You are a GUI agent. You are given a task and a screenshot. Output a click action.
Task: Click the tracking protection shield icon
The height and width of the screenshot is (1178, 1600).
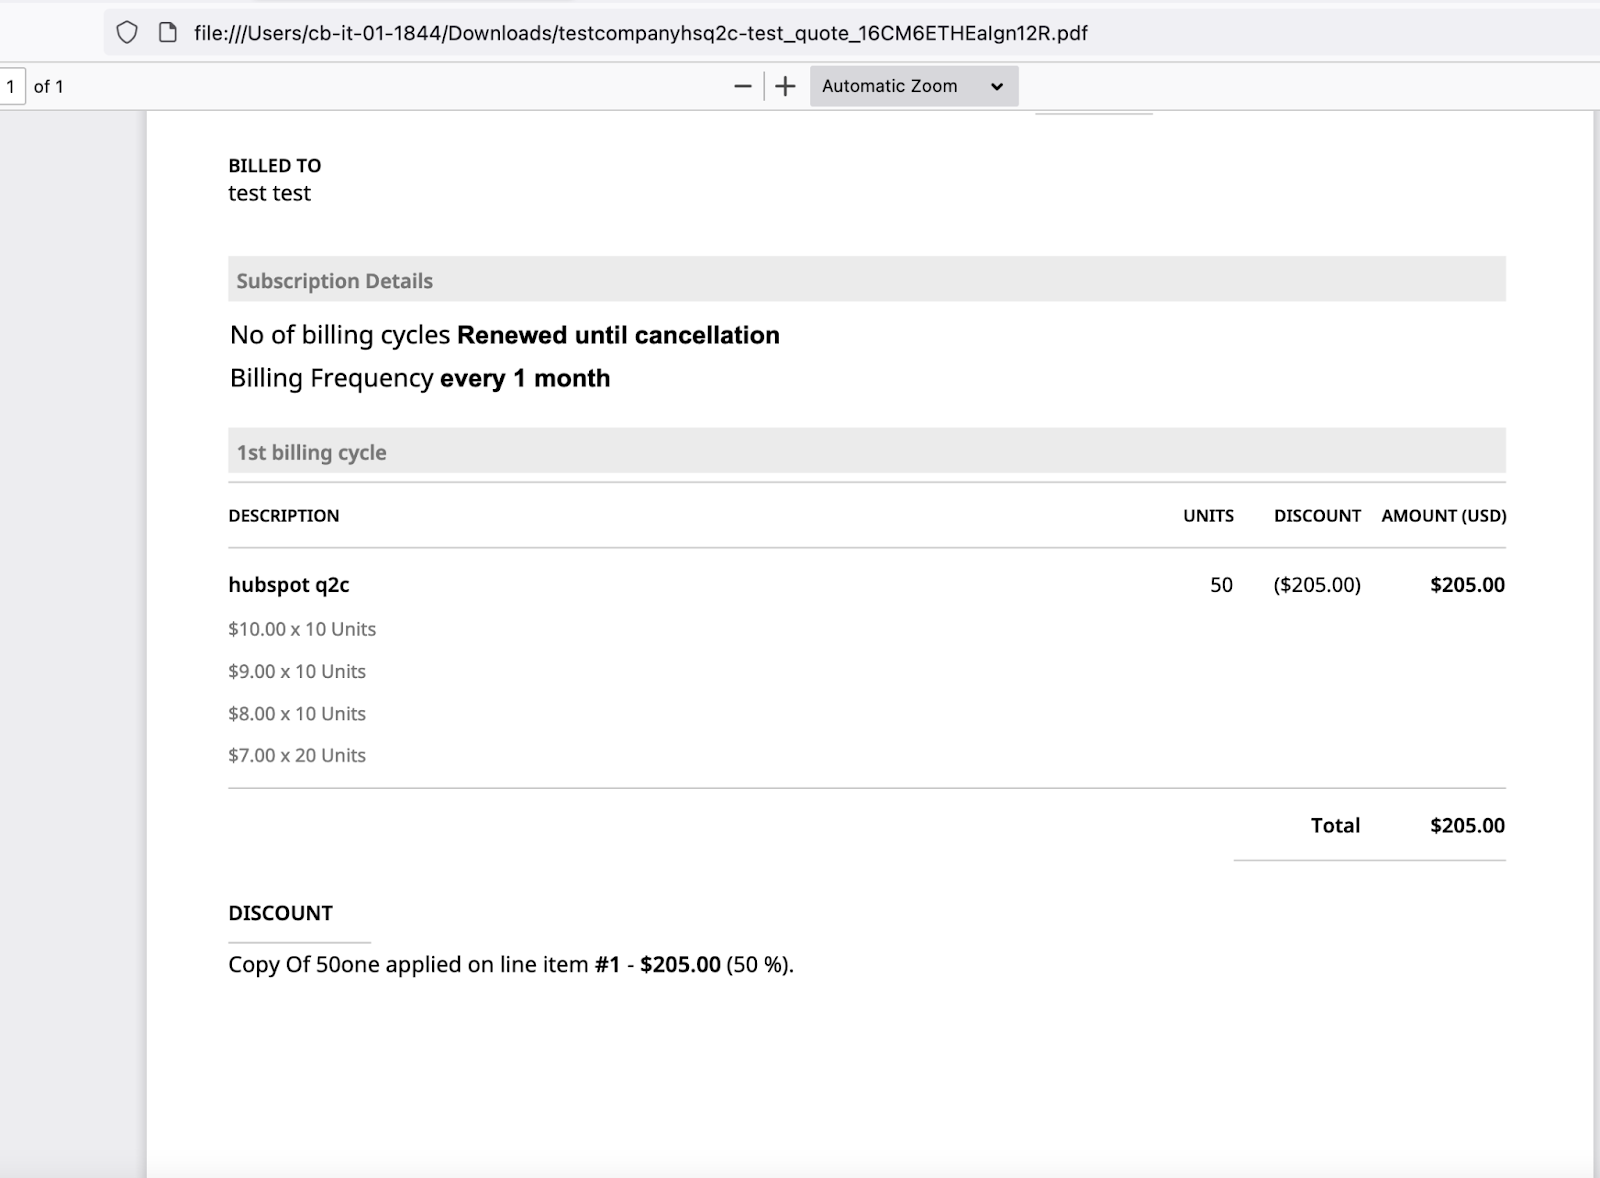coord(127,33)
